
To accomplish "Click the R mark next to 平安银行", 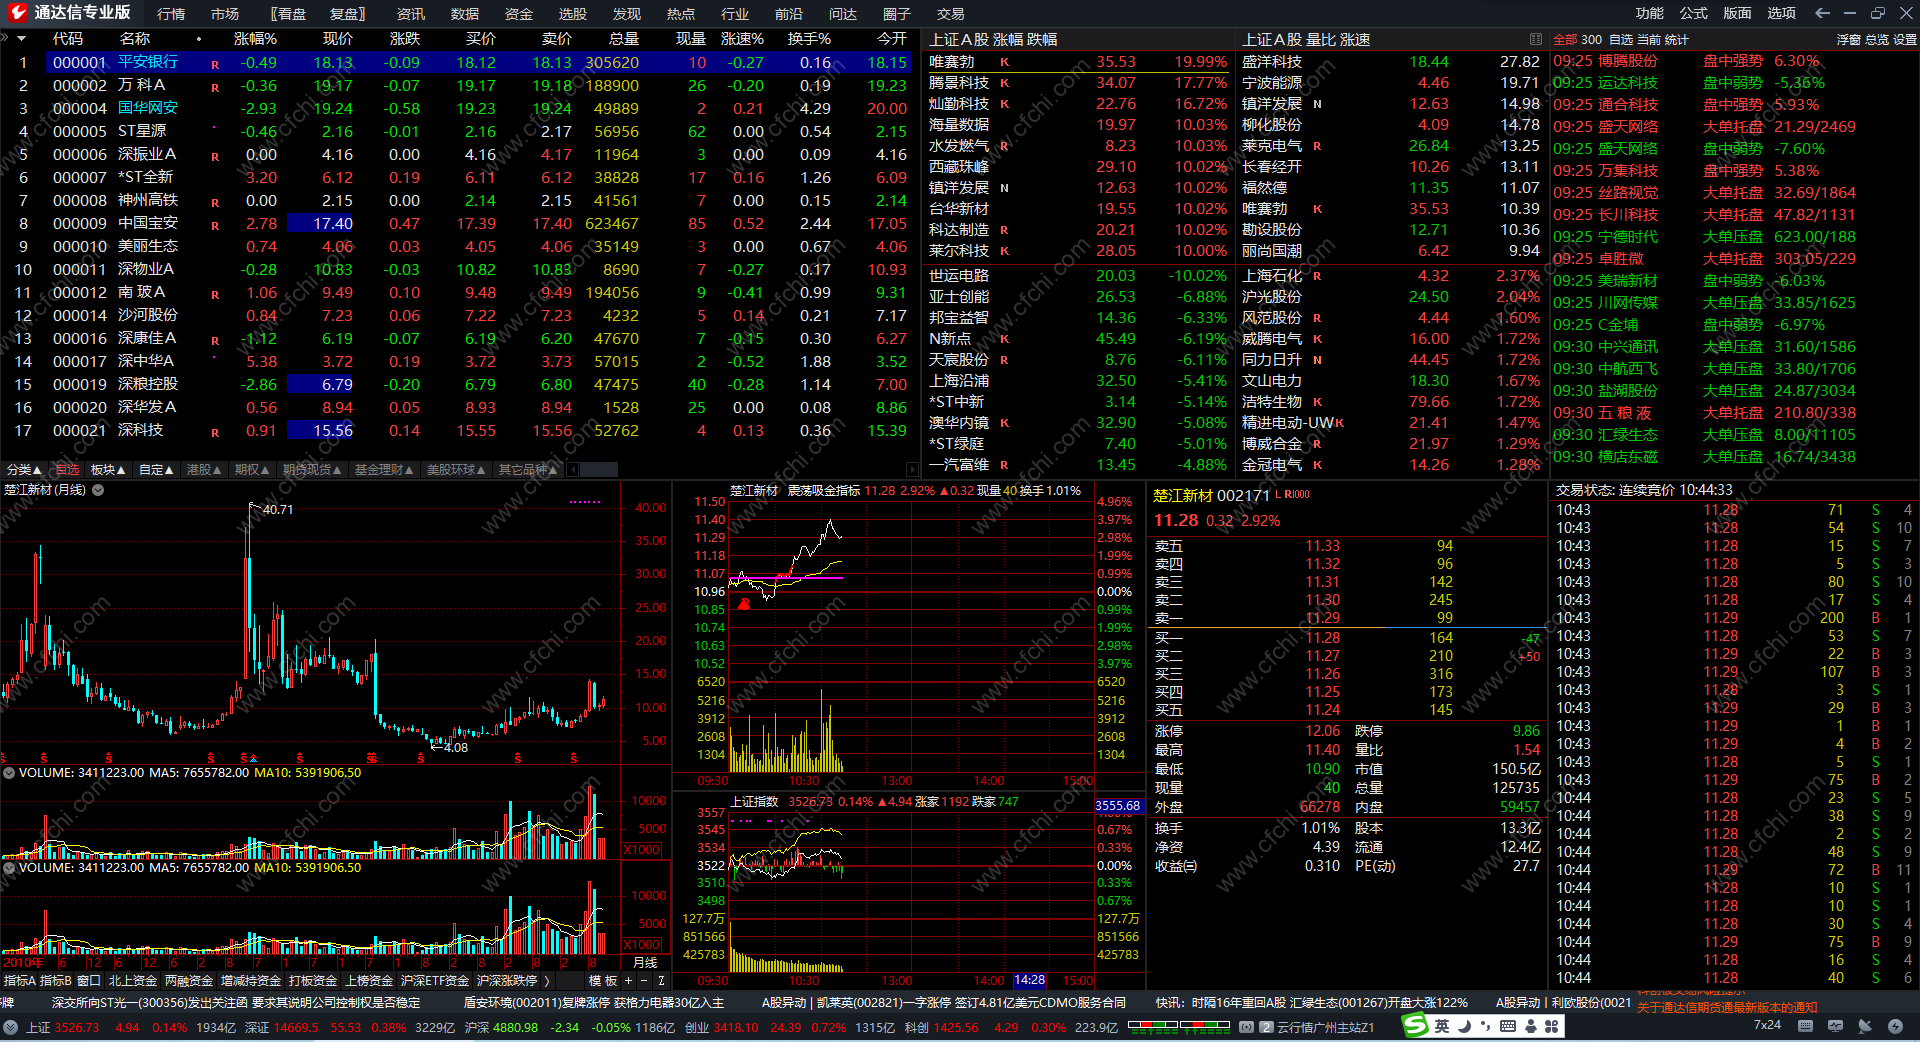I will pos(215,64).
